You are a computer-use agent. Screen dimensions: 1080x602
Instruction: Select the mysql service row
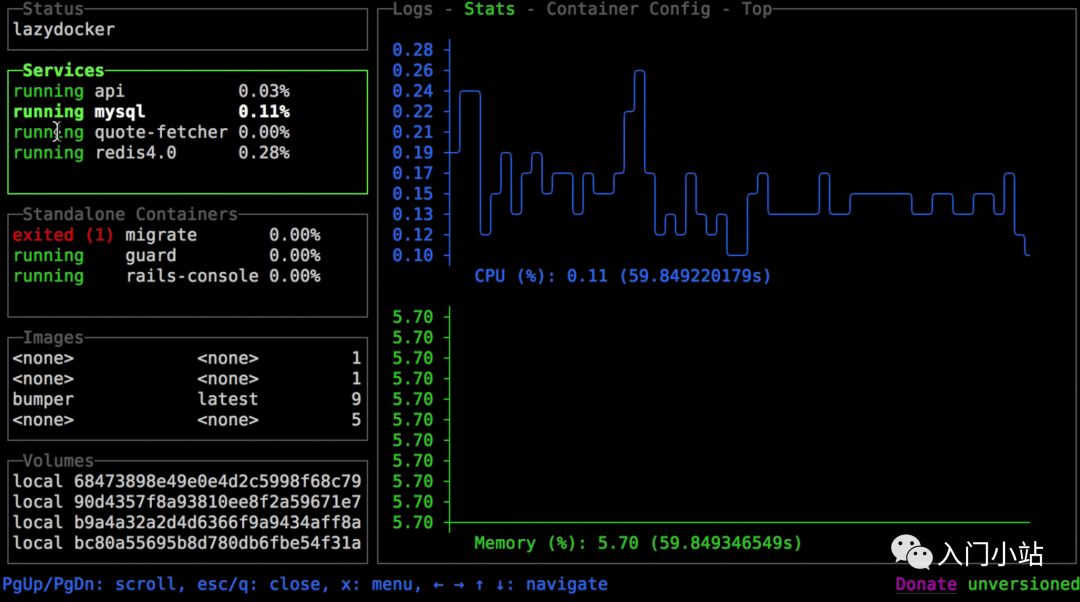click(x=187, y=112)
